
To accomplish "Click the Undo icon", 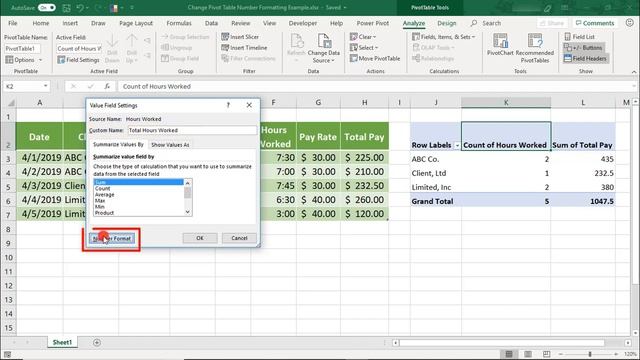I will click(x=80, y=8).
